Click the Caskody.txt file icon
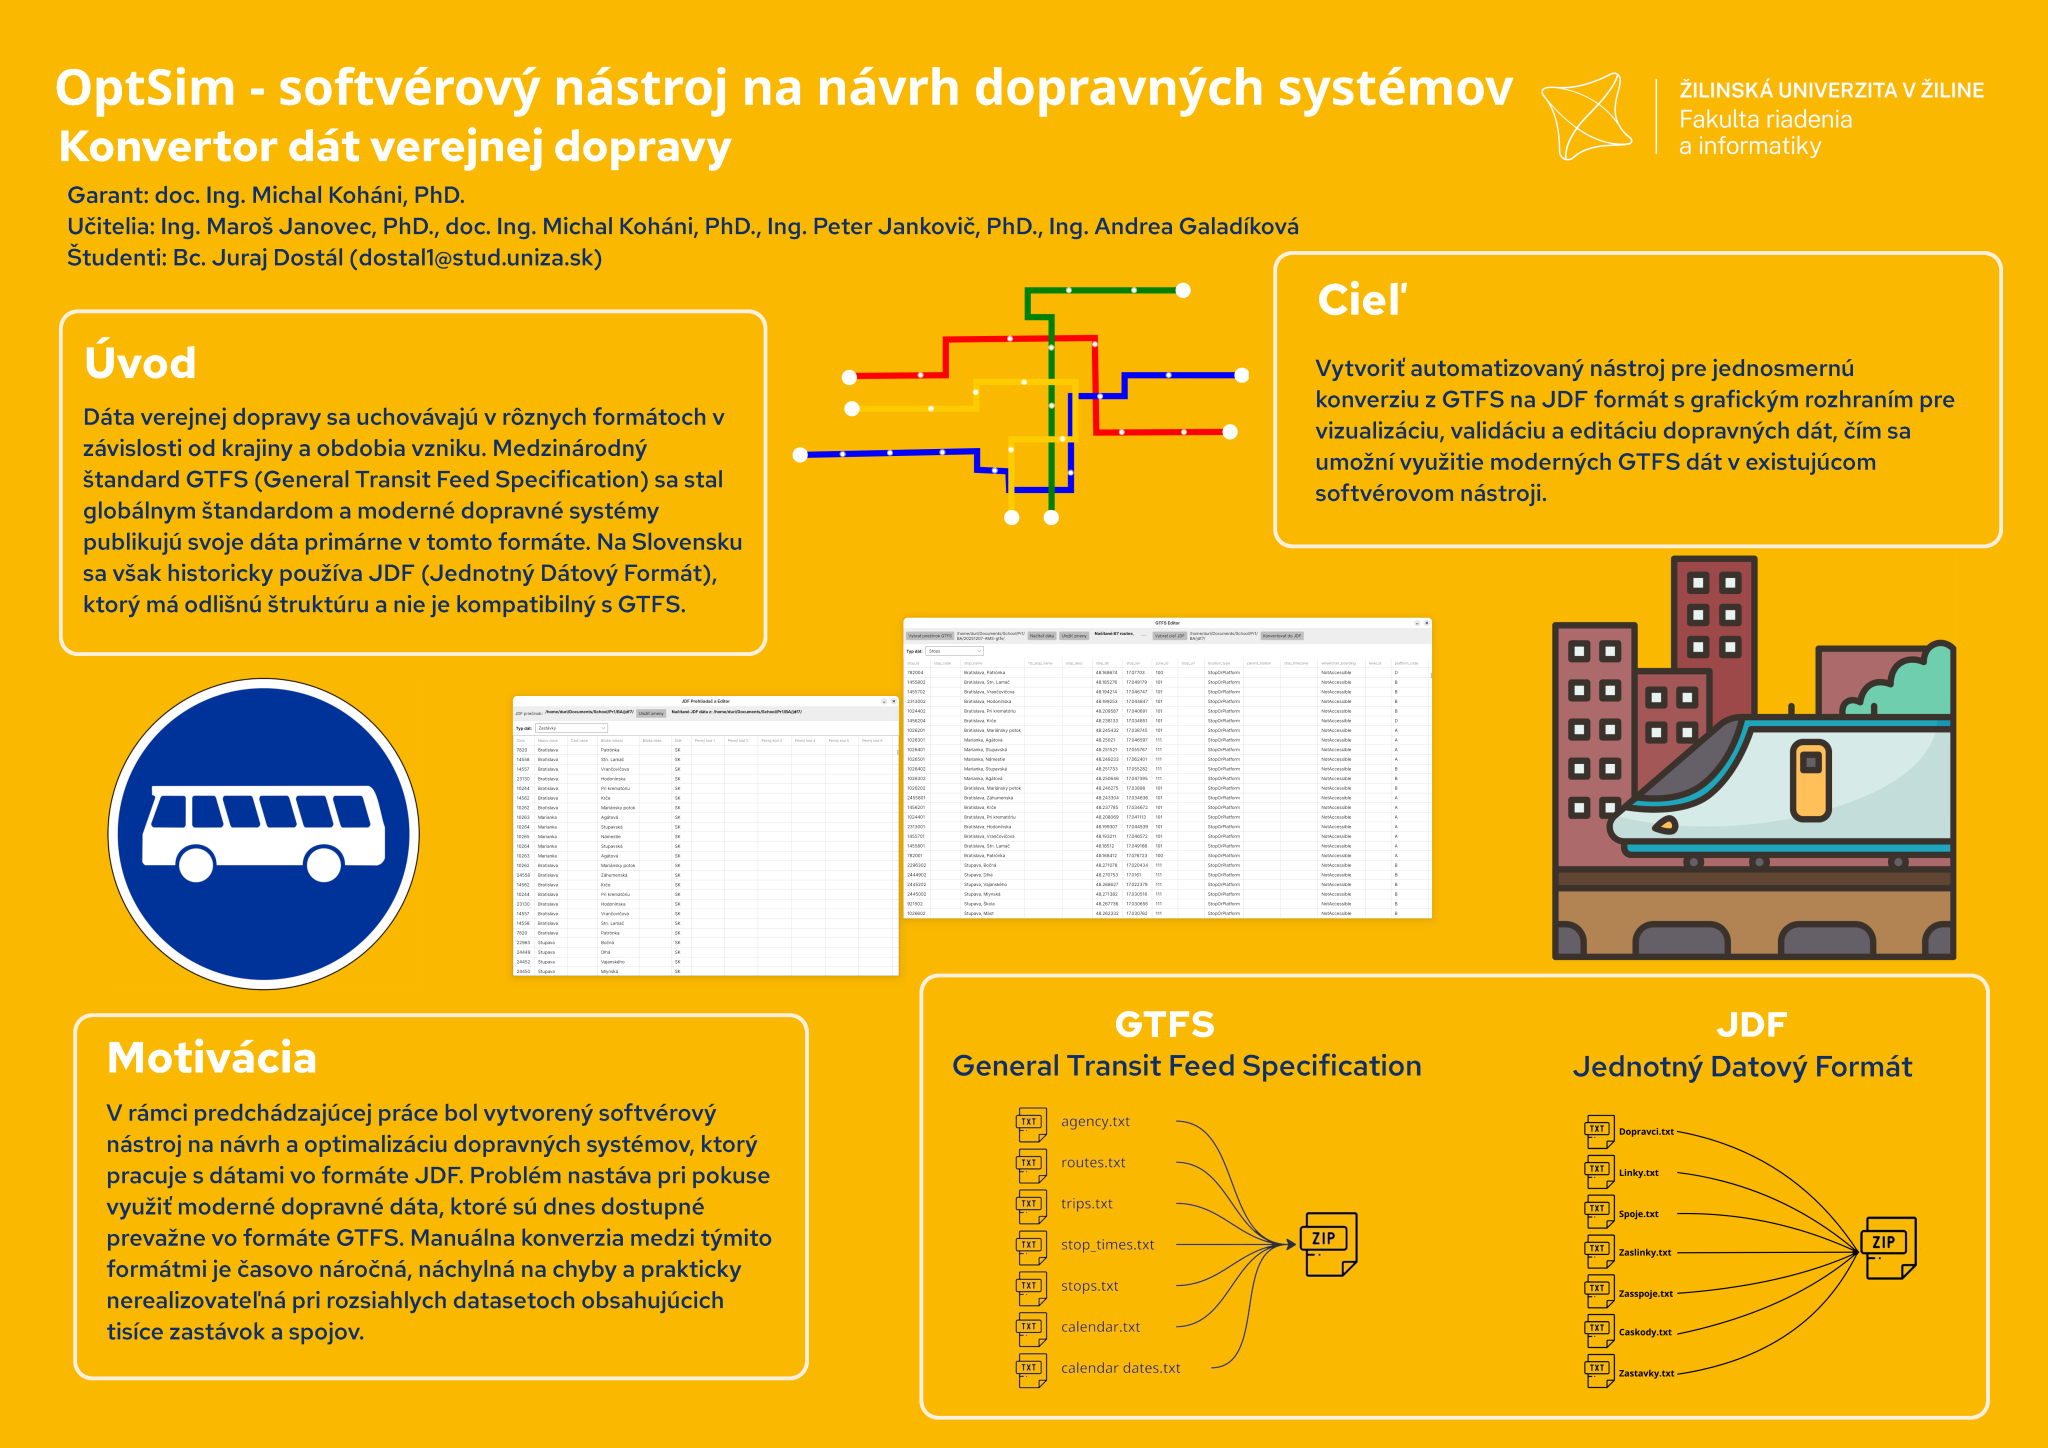The image size is (2048, 1448). point(1600,1332)
